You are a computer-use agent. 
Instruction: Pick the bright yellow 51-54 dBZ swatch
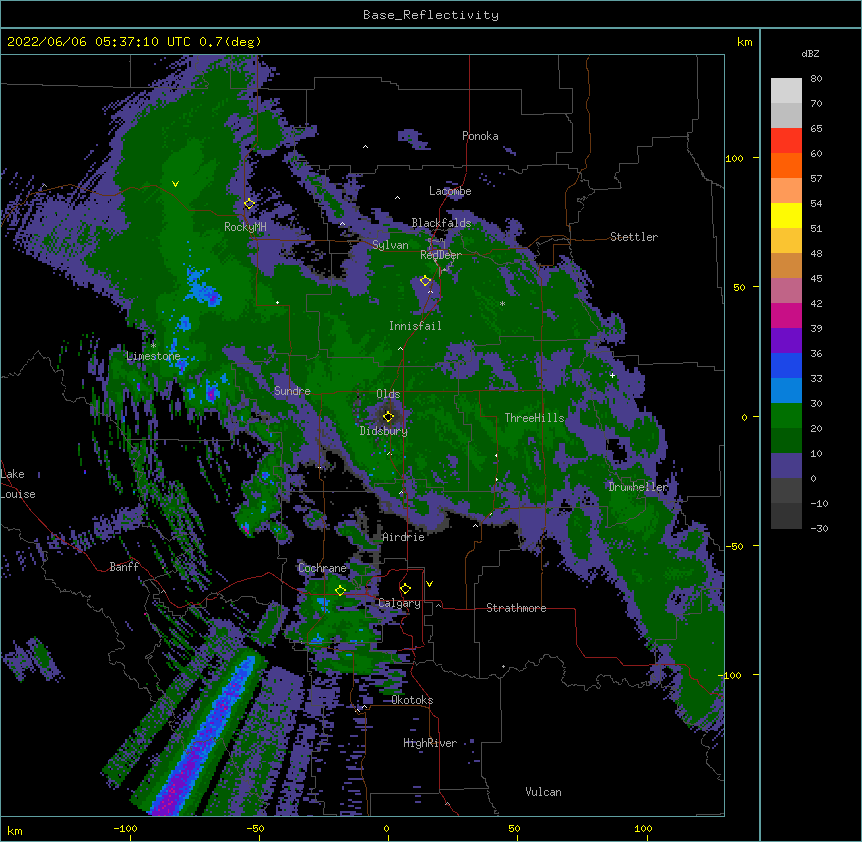786,215
